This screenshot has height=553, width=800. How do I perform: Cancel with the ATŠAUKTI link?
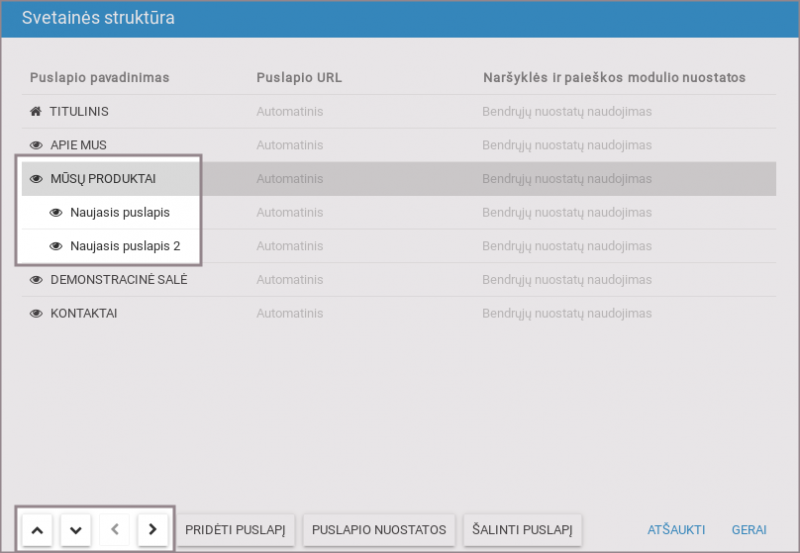tap(676, 530)
